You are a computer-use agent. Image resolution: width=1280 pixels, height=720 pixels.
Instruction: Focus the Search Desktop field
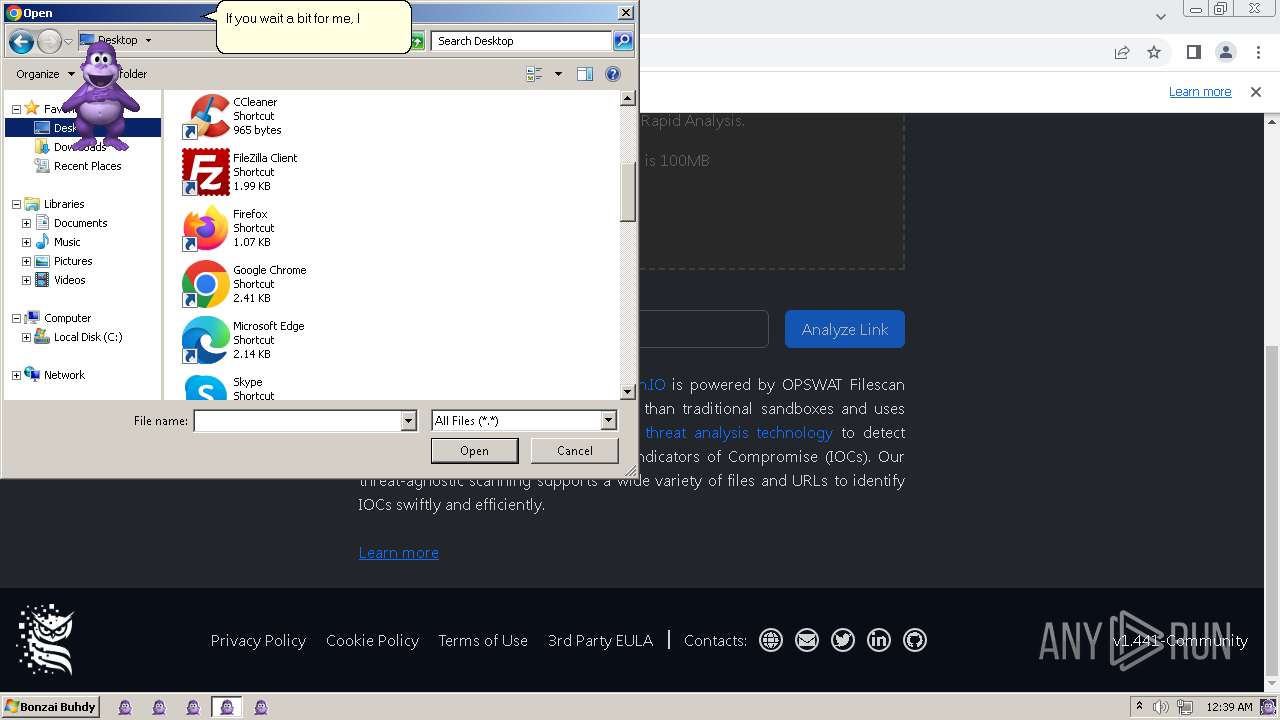click(x=522, y=41)
